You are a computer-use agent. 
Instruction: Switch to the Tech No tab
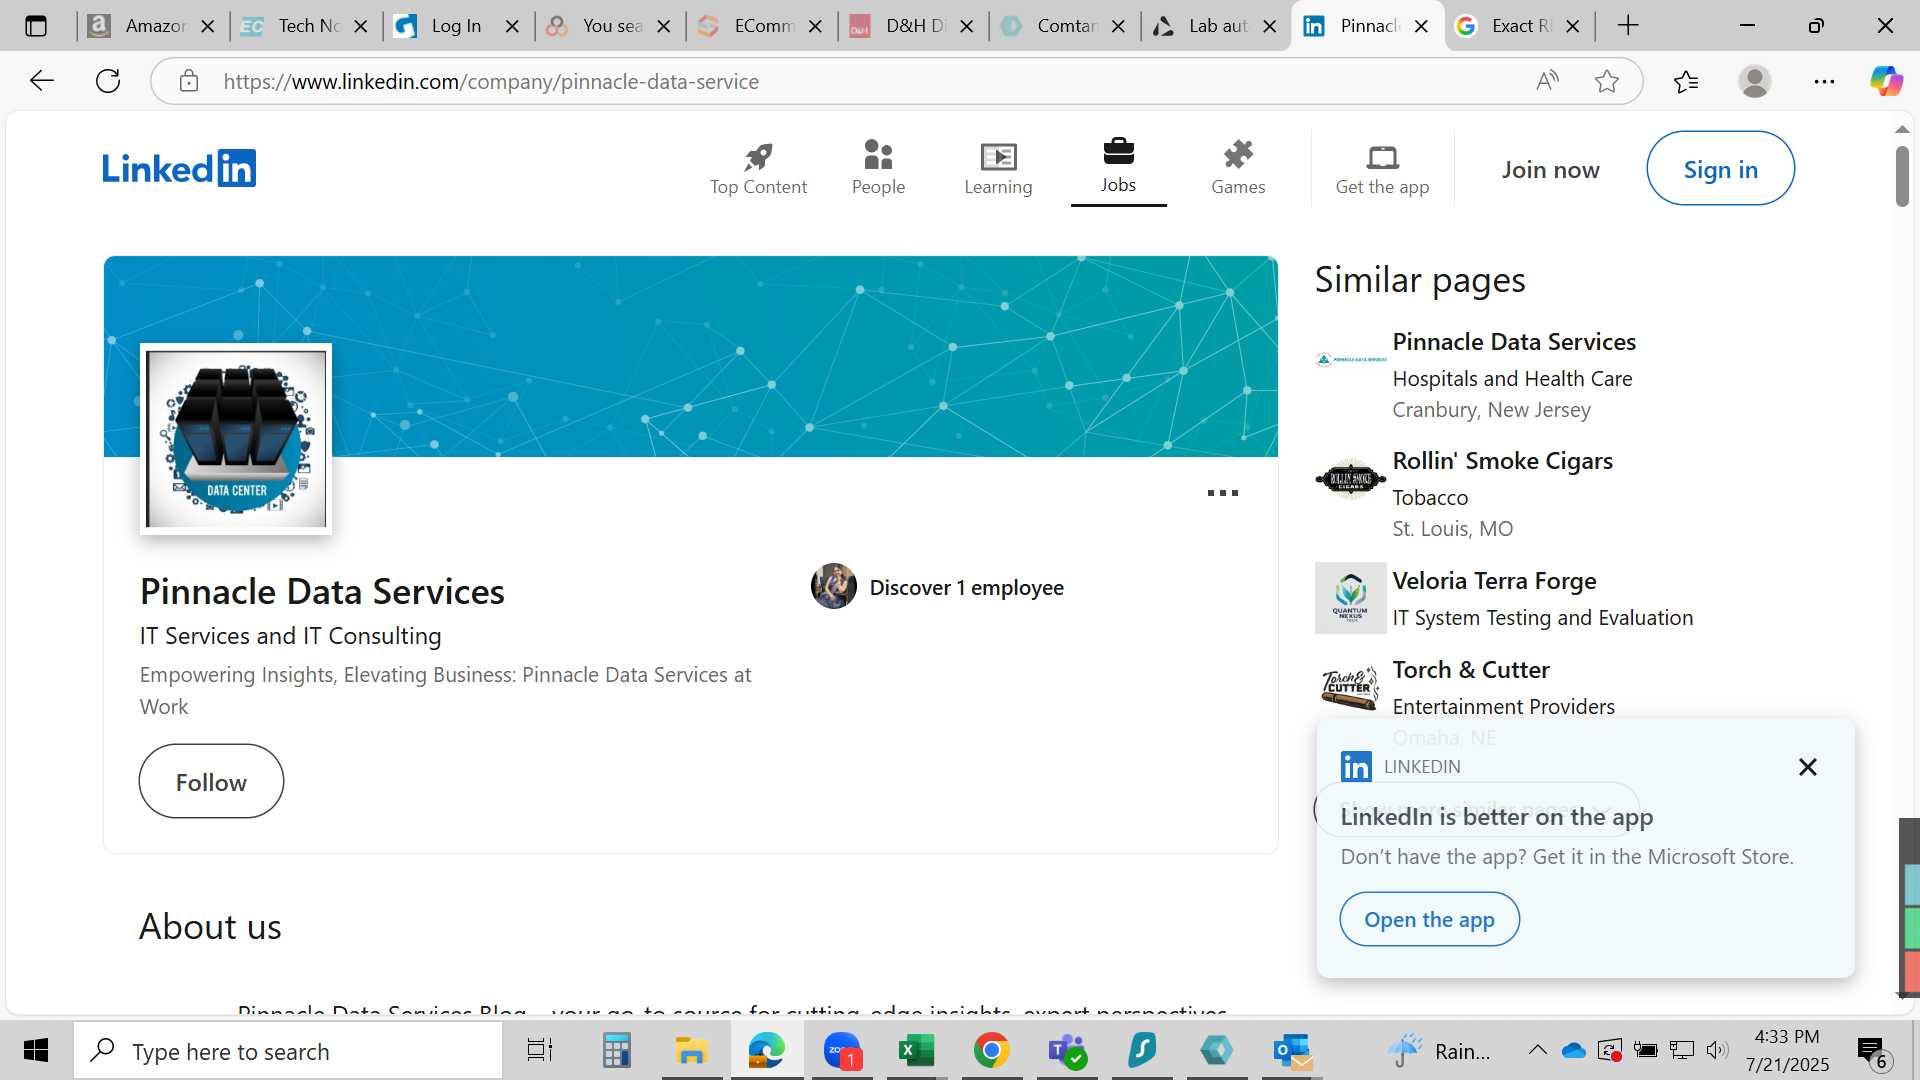tap(306, 26)
